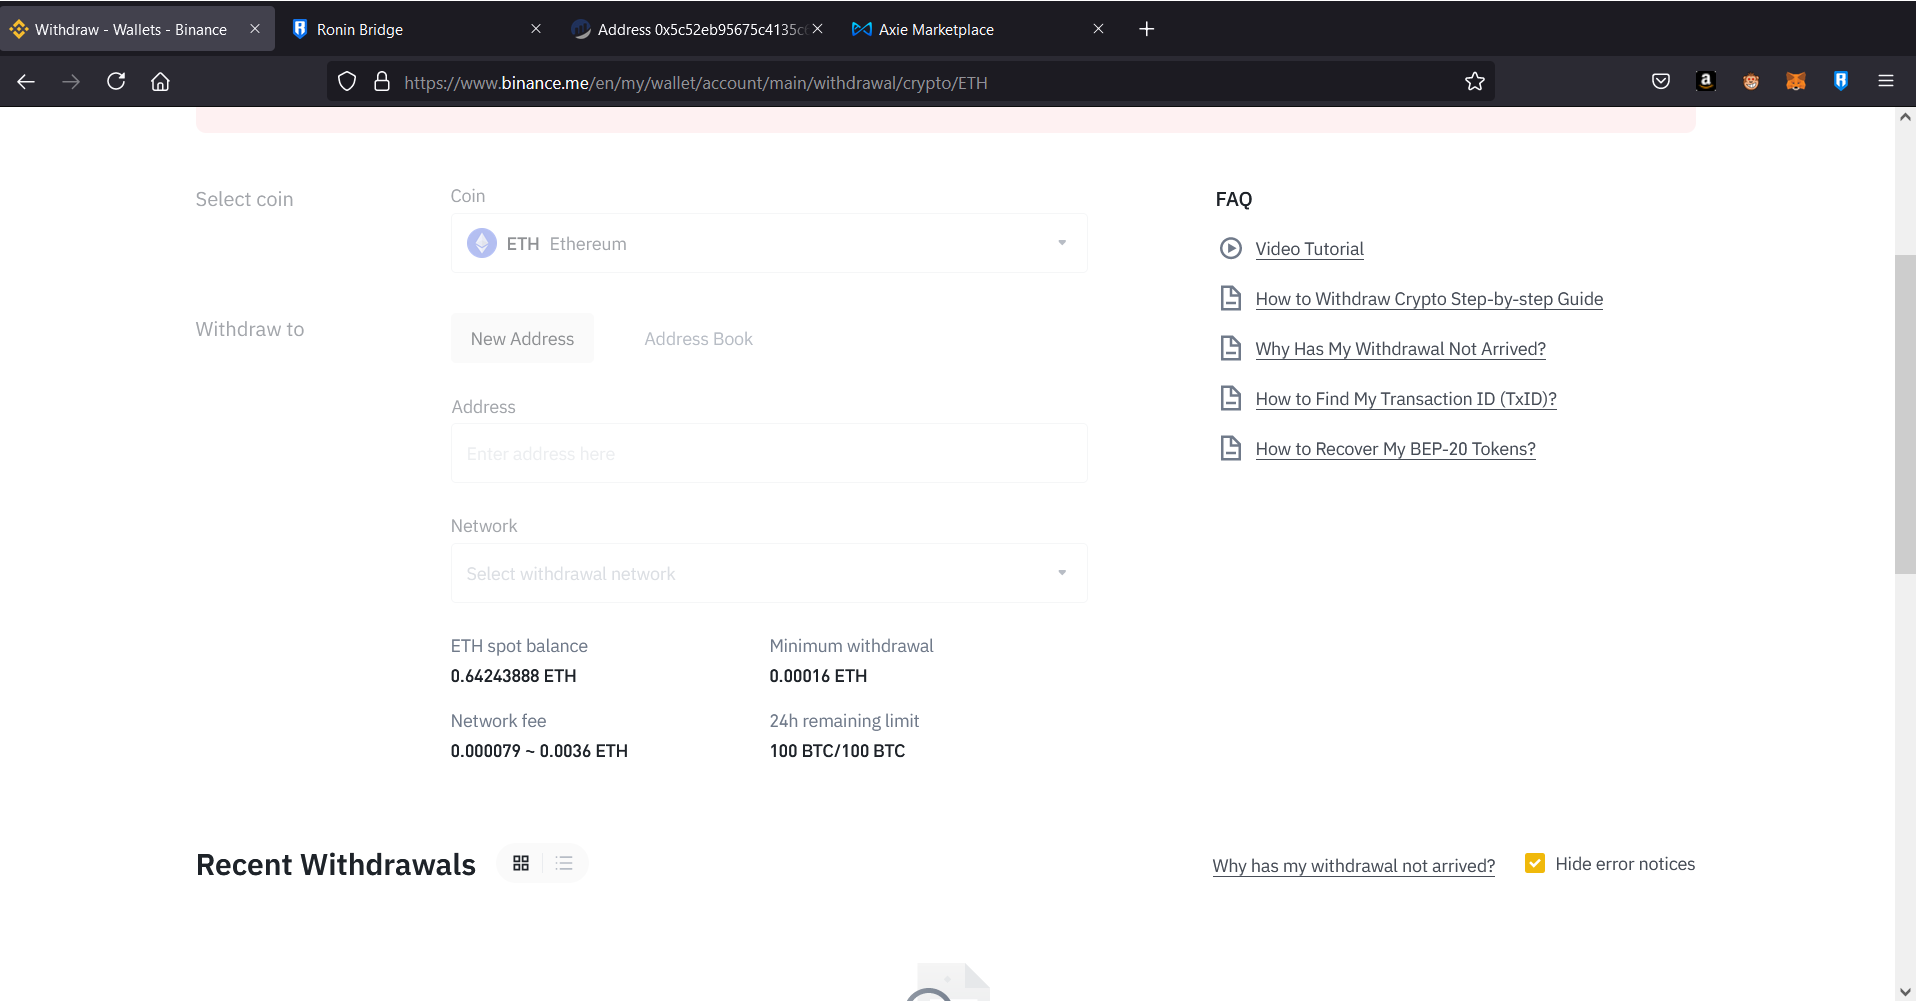Image resolution: width=1916 pixels, height=1001 pixels.
Task: Click the brown face extension icon
Action: tap(1751, 82)
